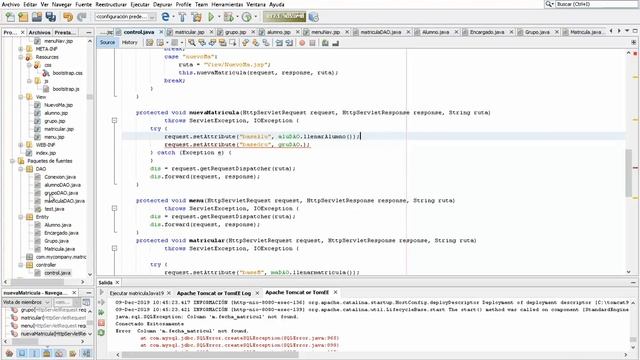
Task: Toggle Show Fields filter in Navigator
Action: [22, 353]
